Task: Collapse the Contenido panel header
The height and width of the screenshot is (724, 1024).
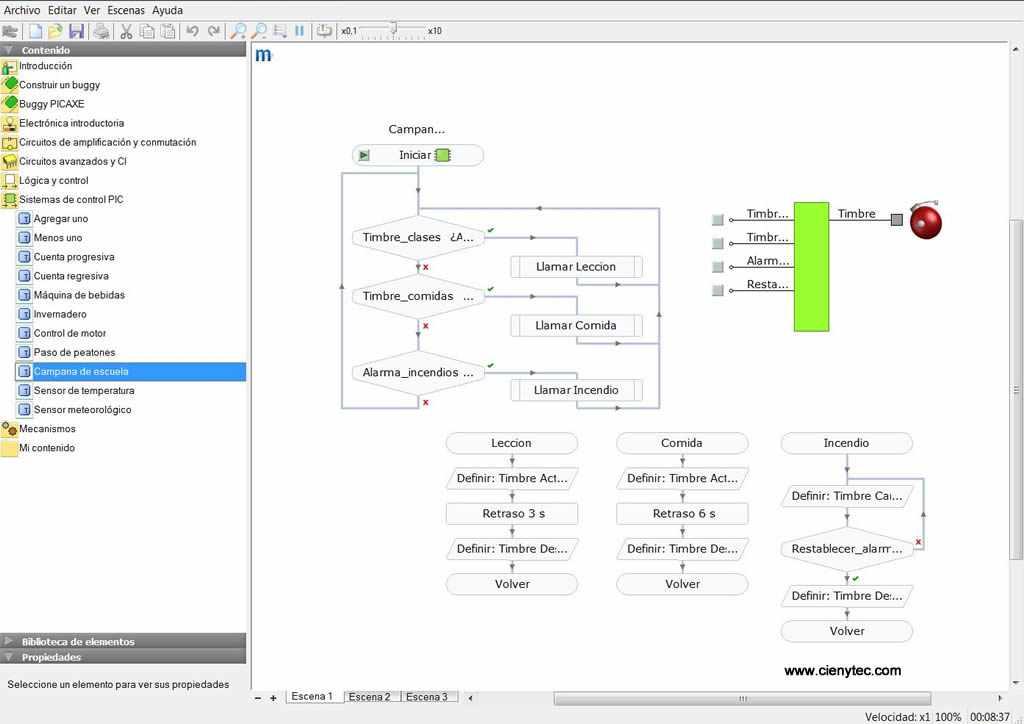Action: pos(9,50)
